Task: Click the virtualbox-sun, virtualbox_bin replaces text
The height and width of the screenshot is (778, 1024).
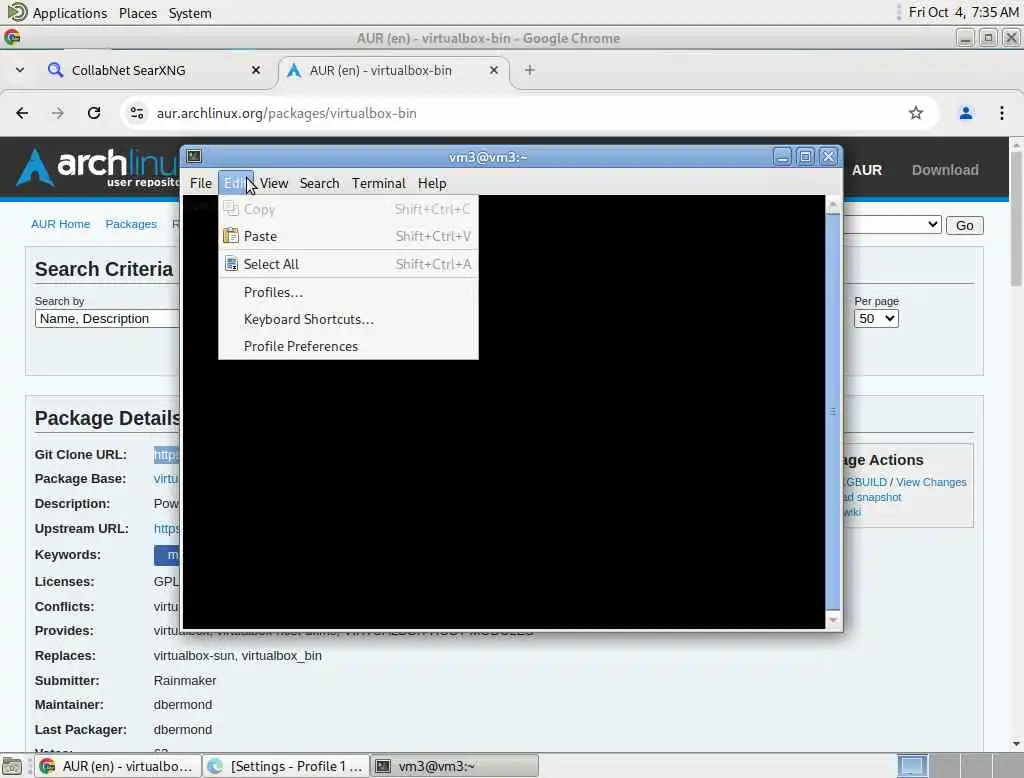Action: [238, 655]
